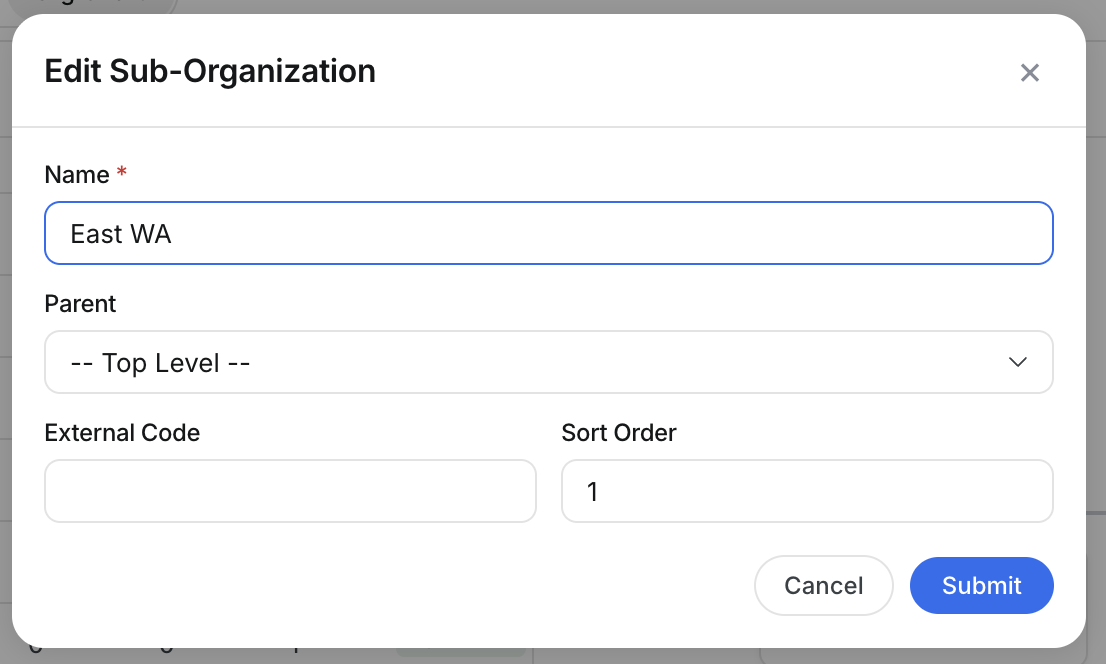Click the required asterisk beside Name
This screenshot has width=1106, height=664.
click(x=120, y=172)
